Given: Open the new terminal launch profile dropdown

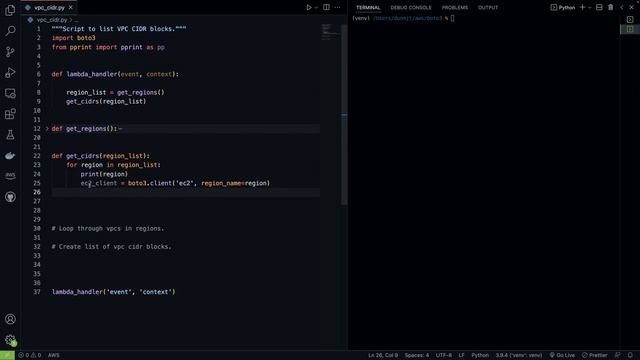Looking at the screenshot, I should coord(589,7).
